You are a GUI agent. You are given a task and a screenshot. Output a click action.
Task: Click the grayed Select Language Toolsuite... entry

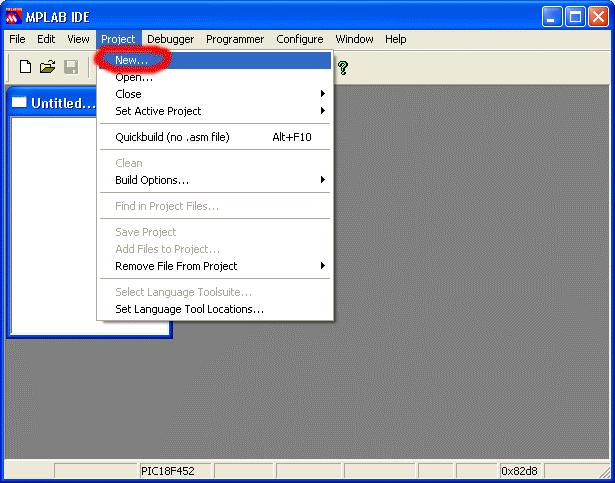(x=215, y=292)
